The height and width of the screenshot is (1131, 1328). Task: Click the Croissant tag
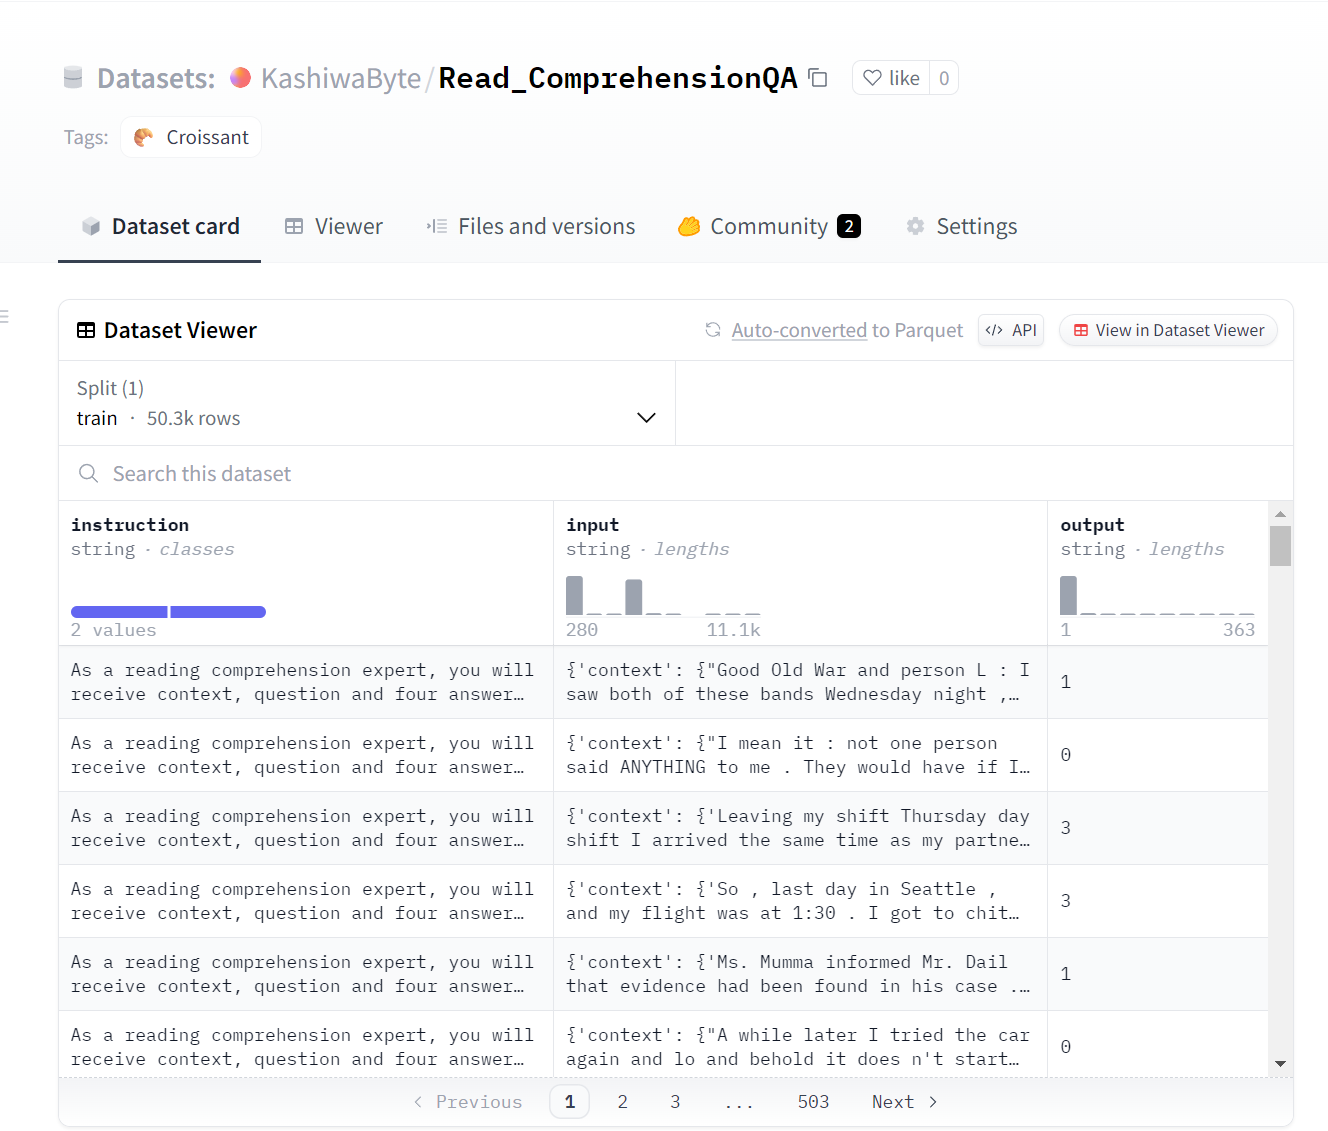tap(191, 137)
